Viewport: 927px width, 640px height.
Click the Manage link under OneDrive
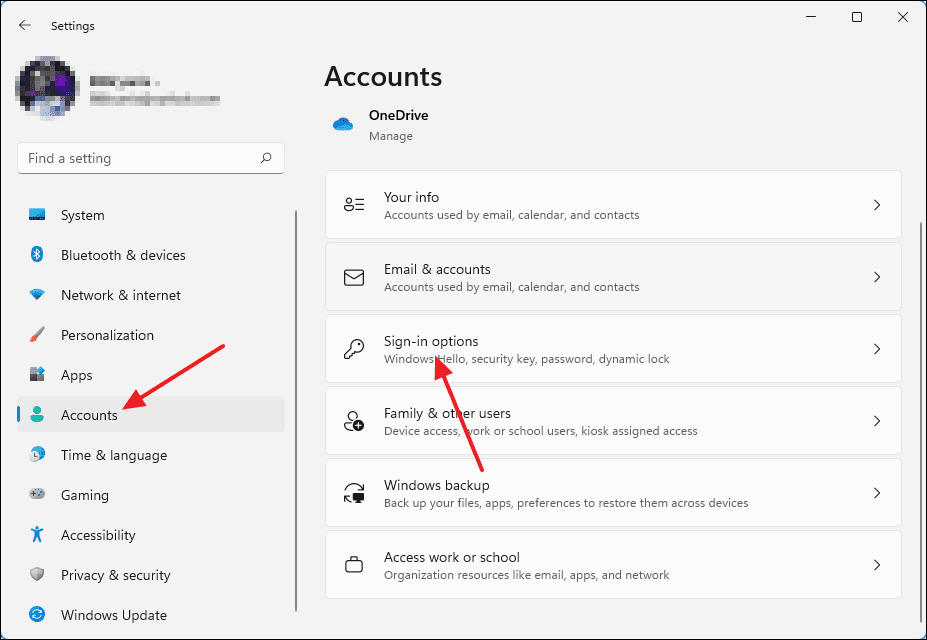pyautogui.click(x=391, y=136)
